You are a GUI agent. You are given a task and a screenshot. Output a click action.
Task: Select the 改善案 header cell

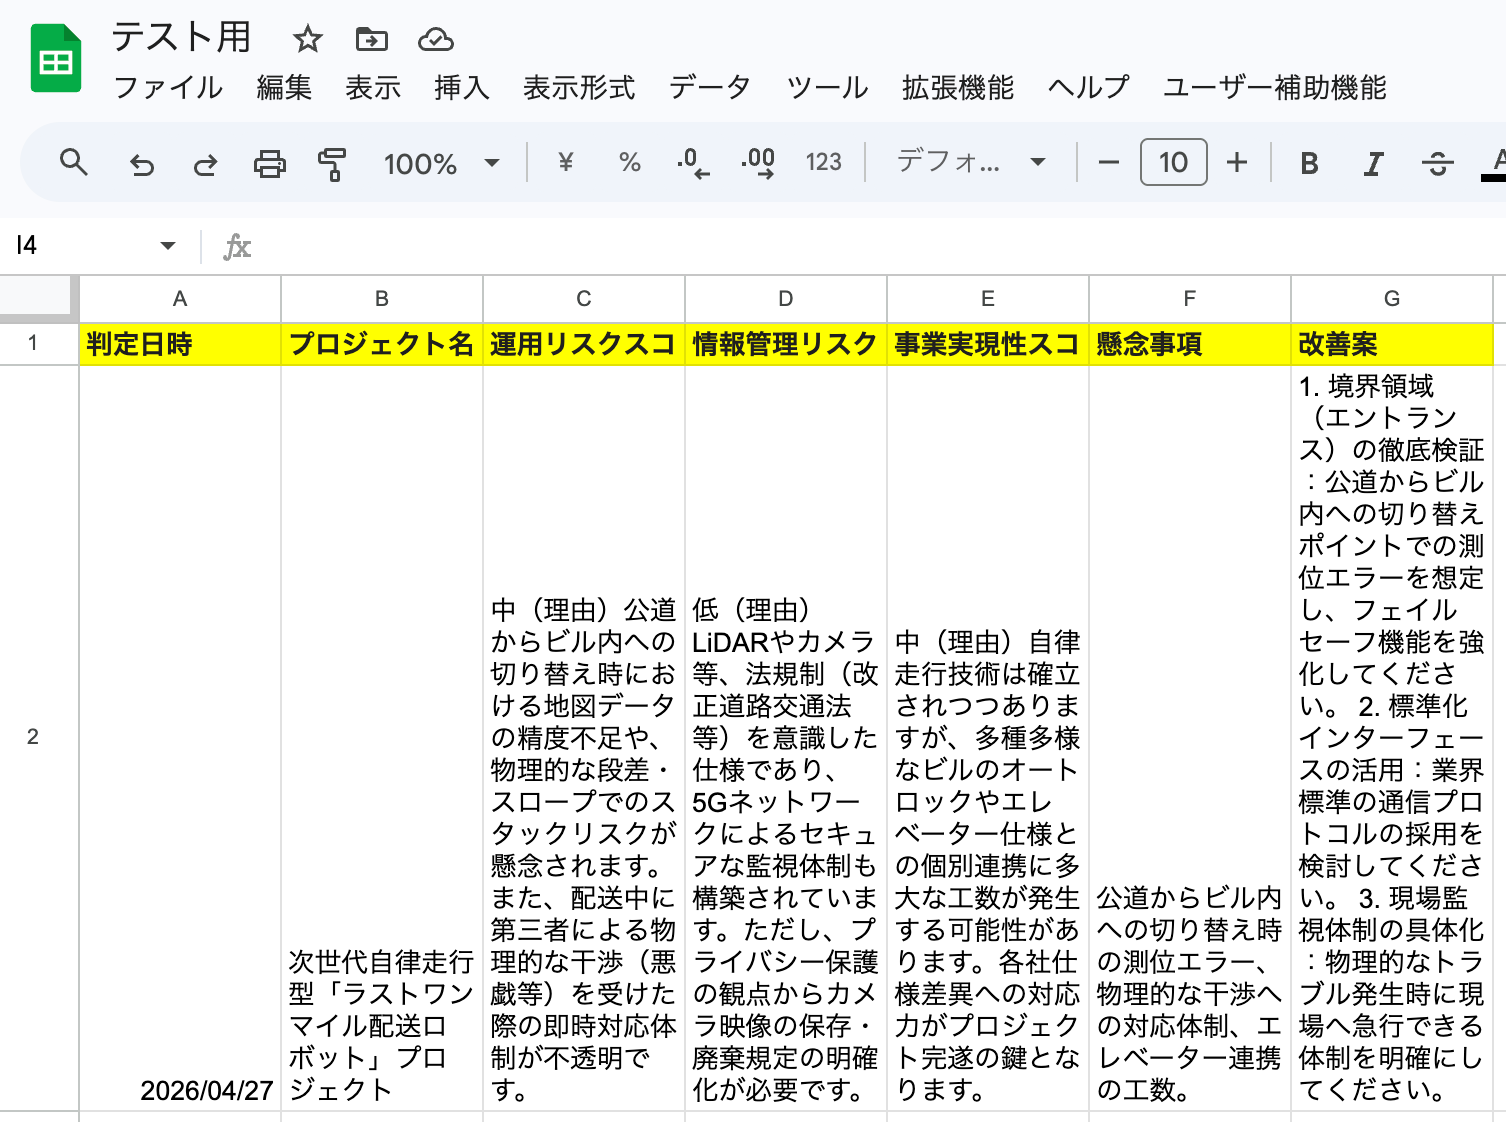pos(1392,344)
